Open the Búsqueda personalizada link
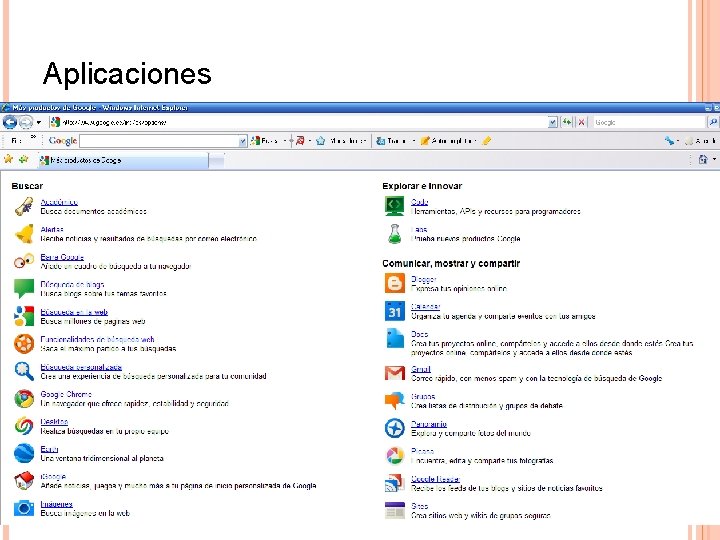The height and width of the screenshot is (540, 720). pos(81,367)
